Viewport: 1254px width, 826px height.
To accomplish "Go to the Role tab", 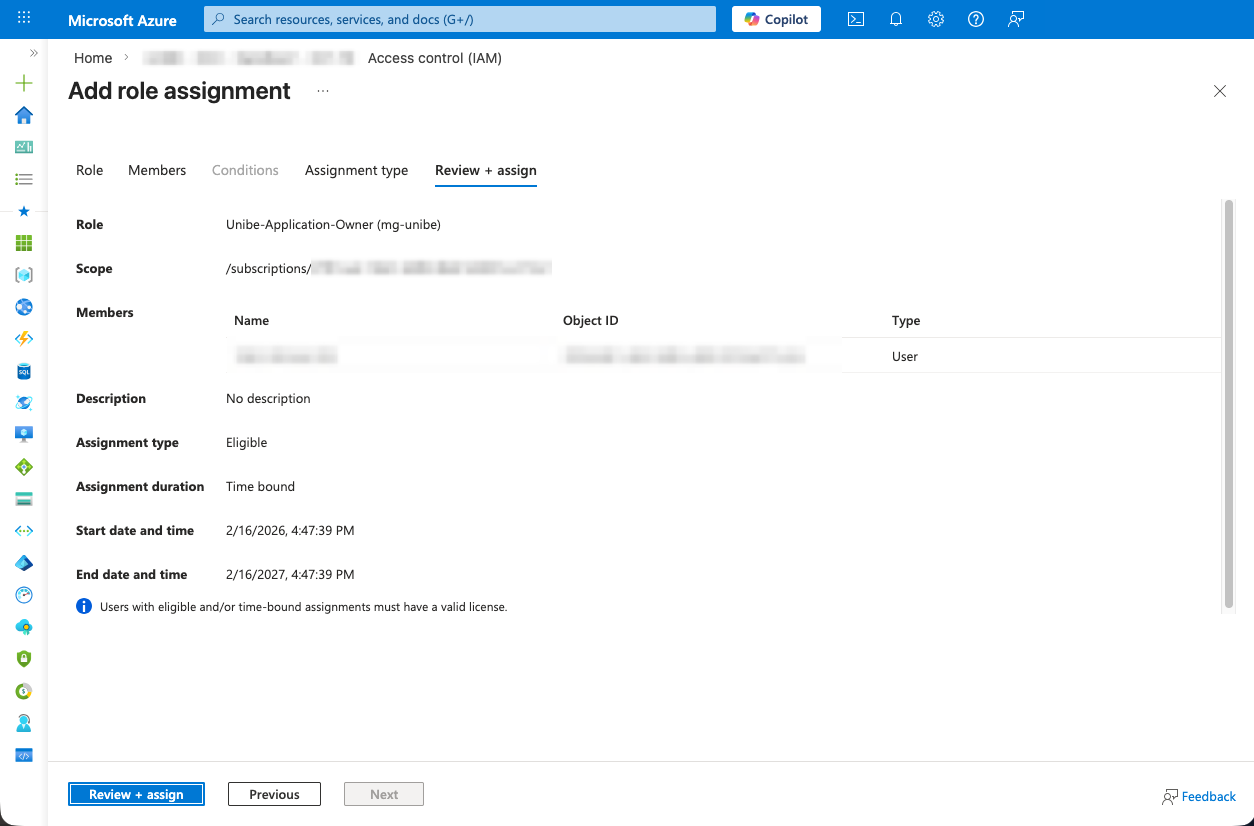I will (x=89, y=170).
